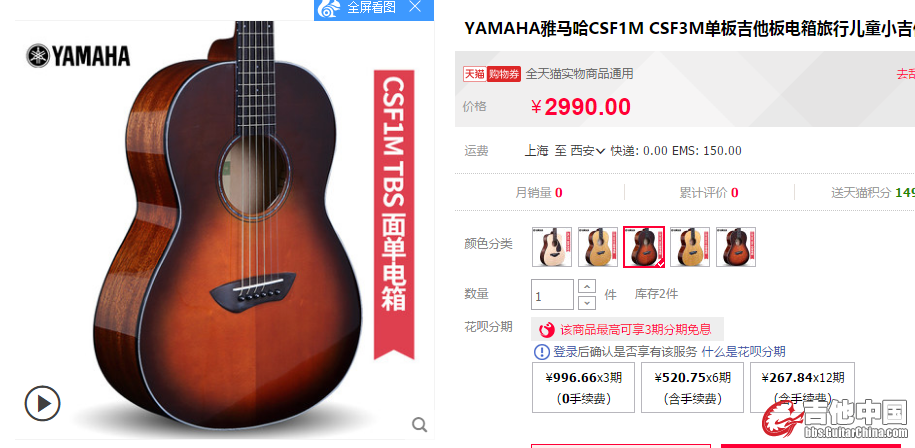Select the ¥267.84x12期 installment plan
Screen dimensions: 915x448
click(802, 387)
